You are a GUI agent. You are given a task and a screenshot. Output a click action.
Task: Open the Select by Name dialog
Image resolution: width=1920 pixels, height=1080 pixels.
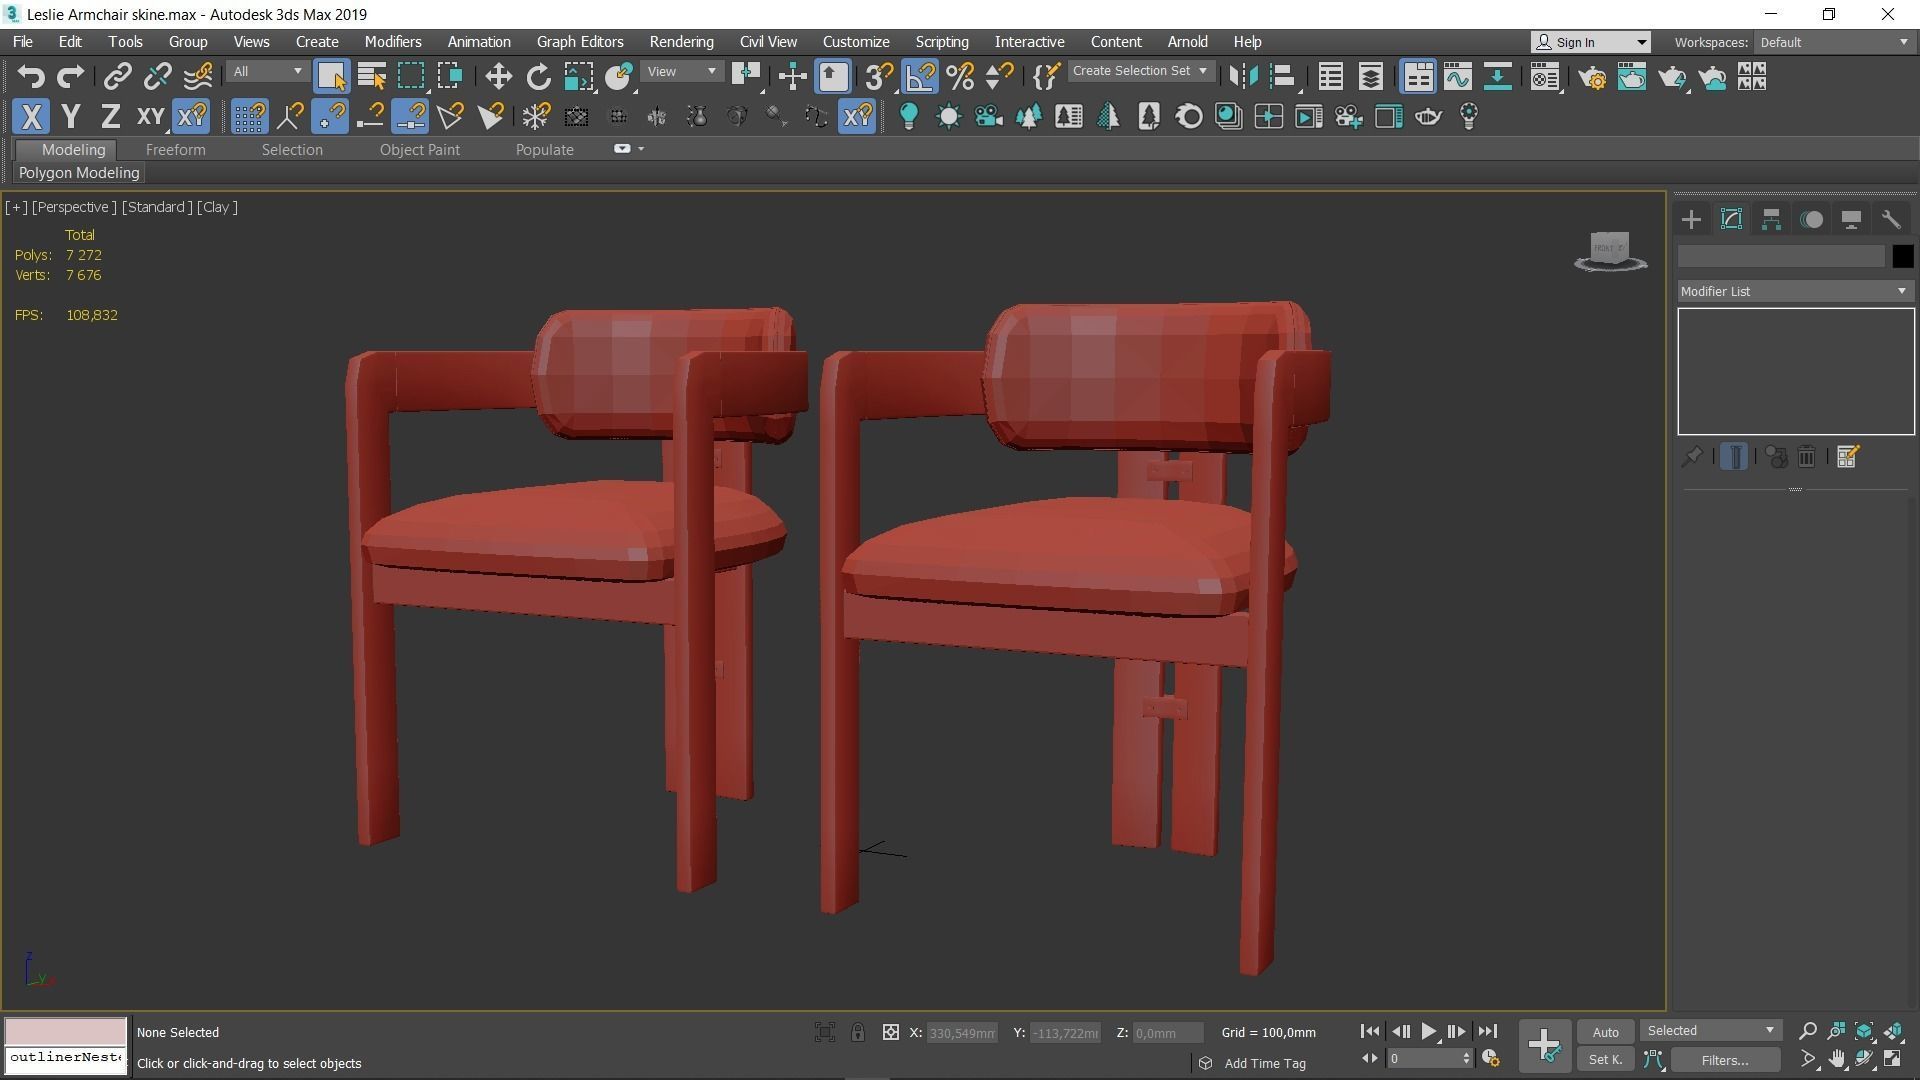click(x=370, y=76)
